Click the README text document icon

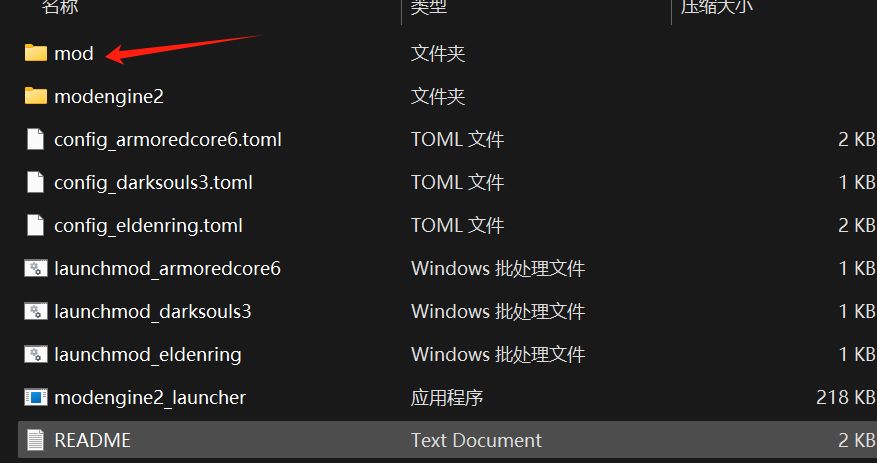(36, 440)
